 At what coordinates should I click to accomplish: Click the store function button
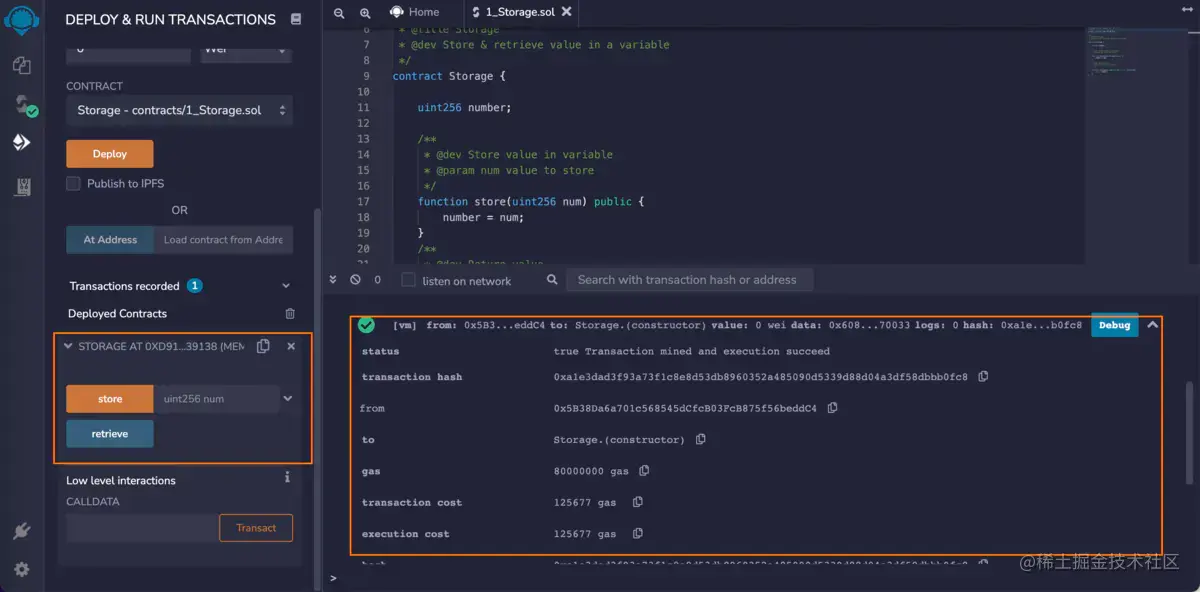(110, 399)
